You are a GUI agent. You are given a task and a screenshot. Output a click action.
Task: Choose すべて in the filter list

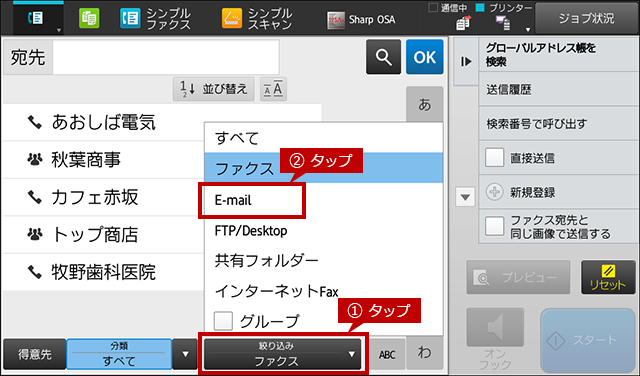click(323, 138)
